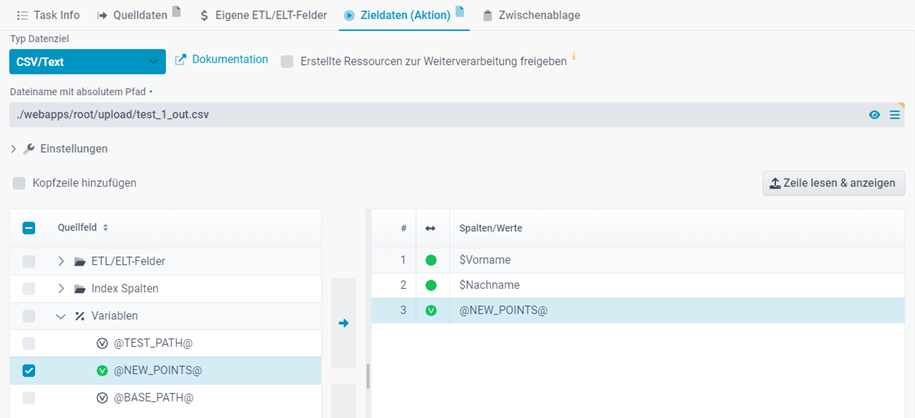Click the V icon of @TEST_PATH@
This screenshot has width=915, height=418.
click(x=102, y=343)
